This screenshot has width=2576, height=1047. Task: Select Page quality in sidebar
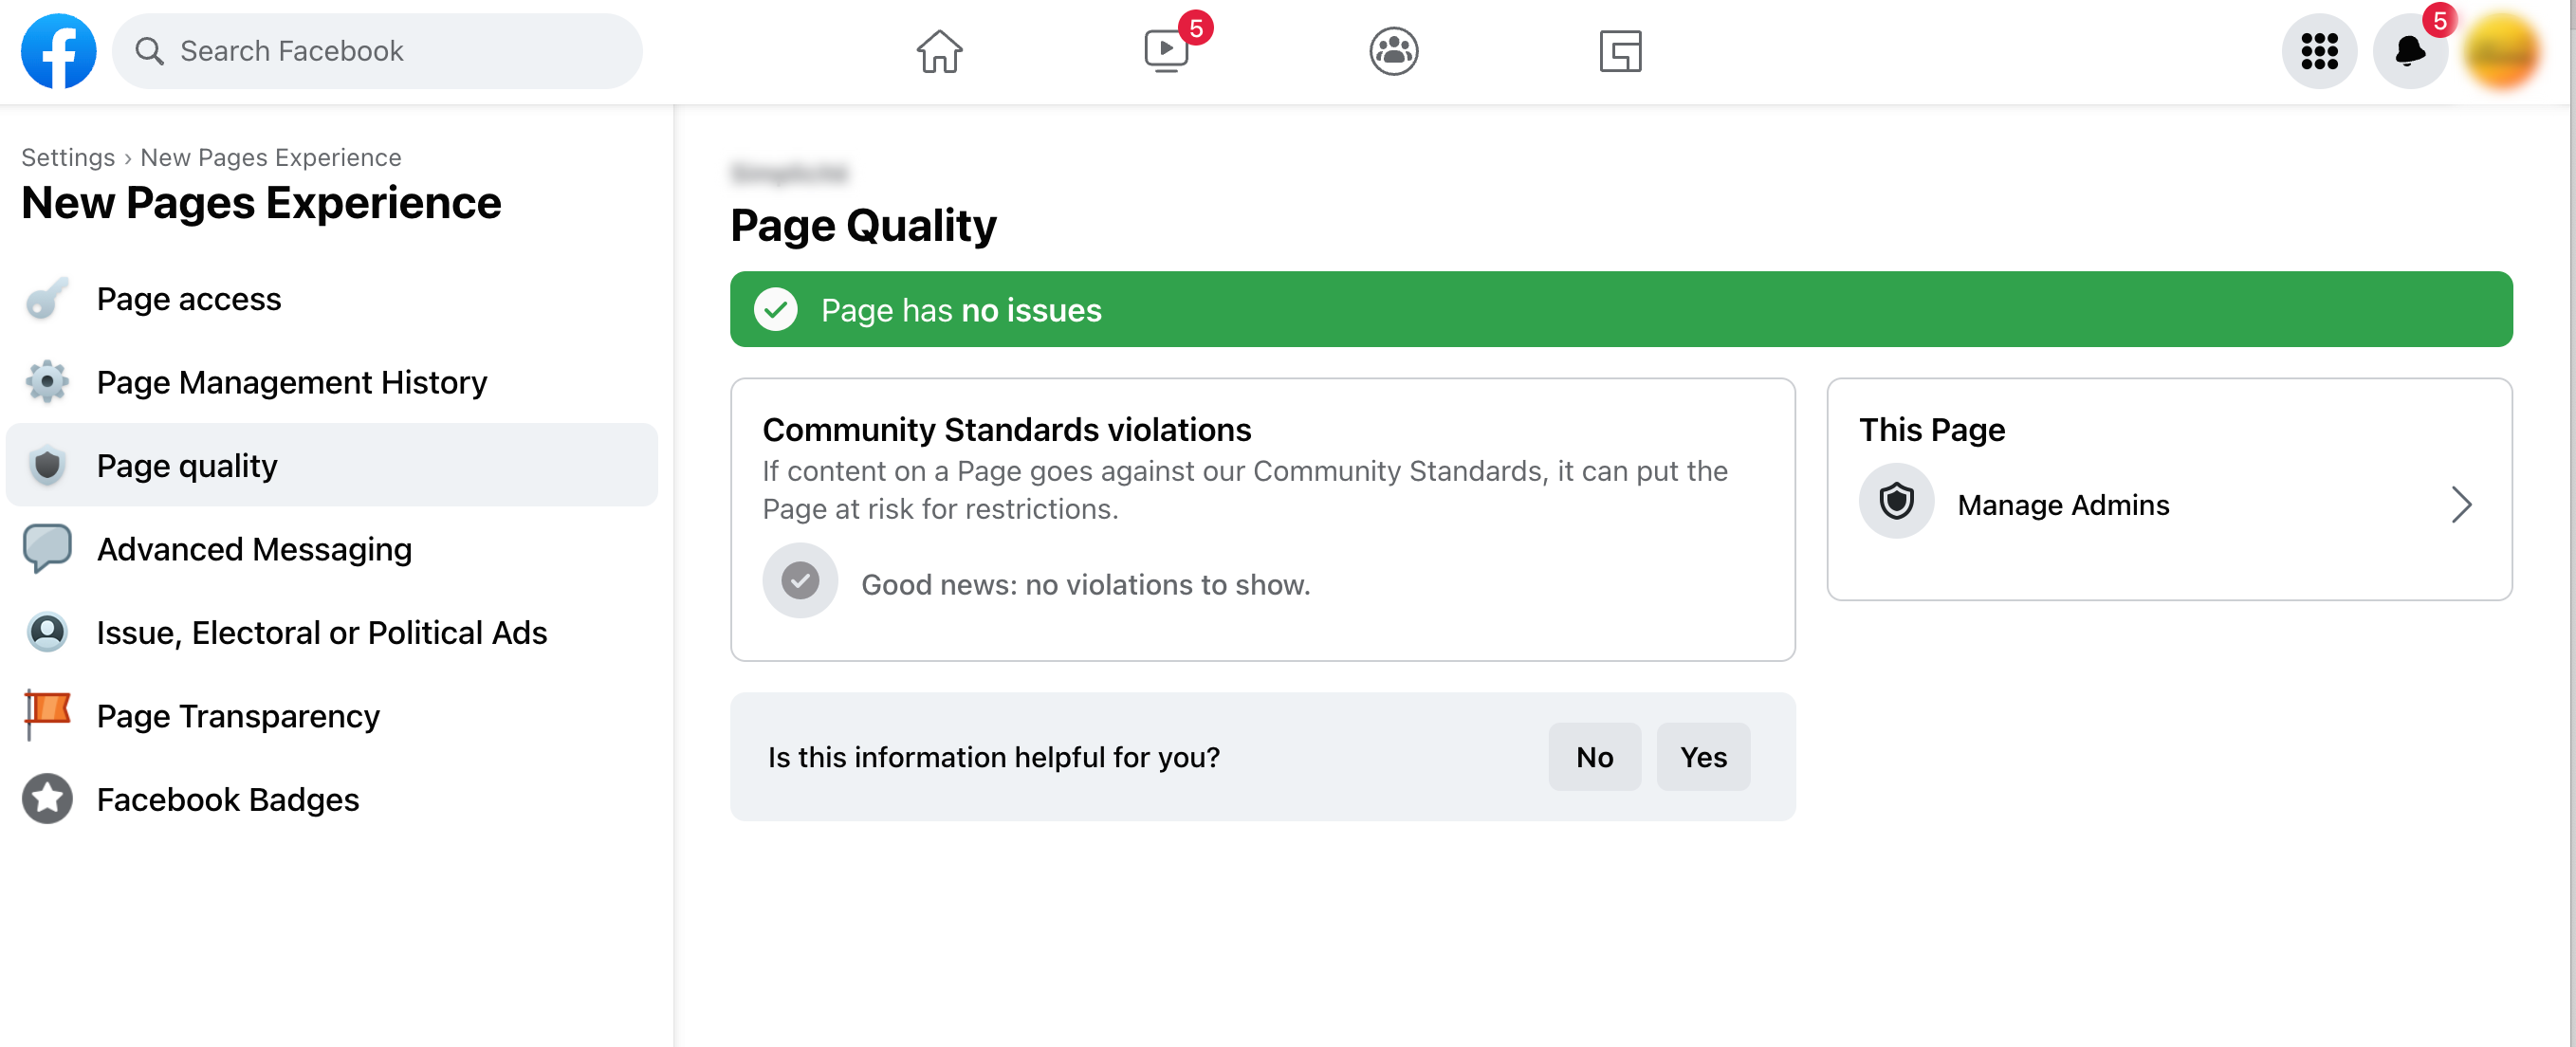[x=187, y=465]
